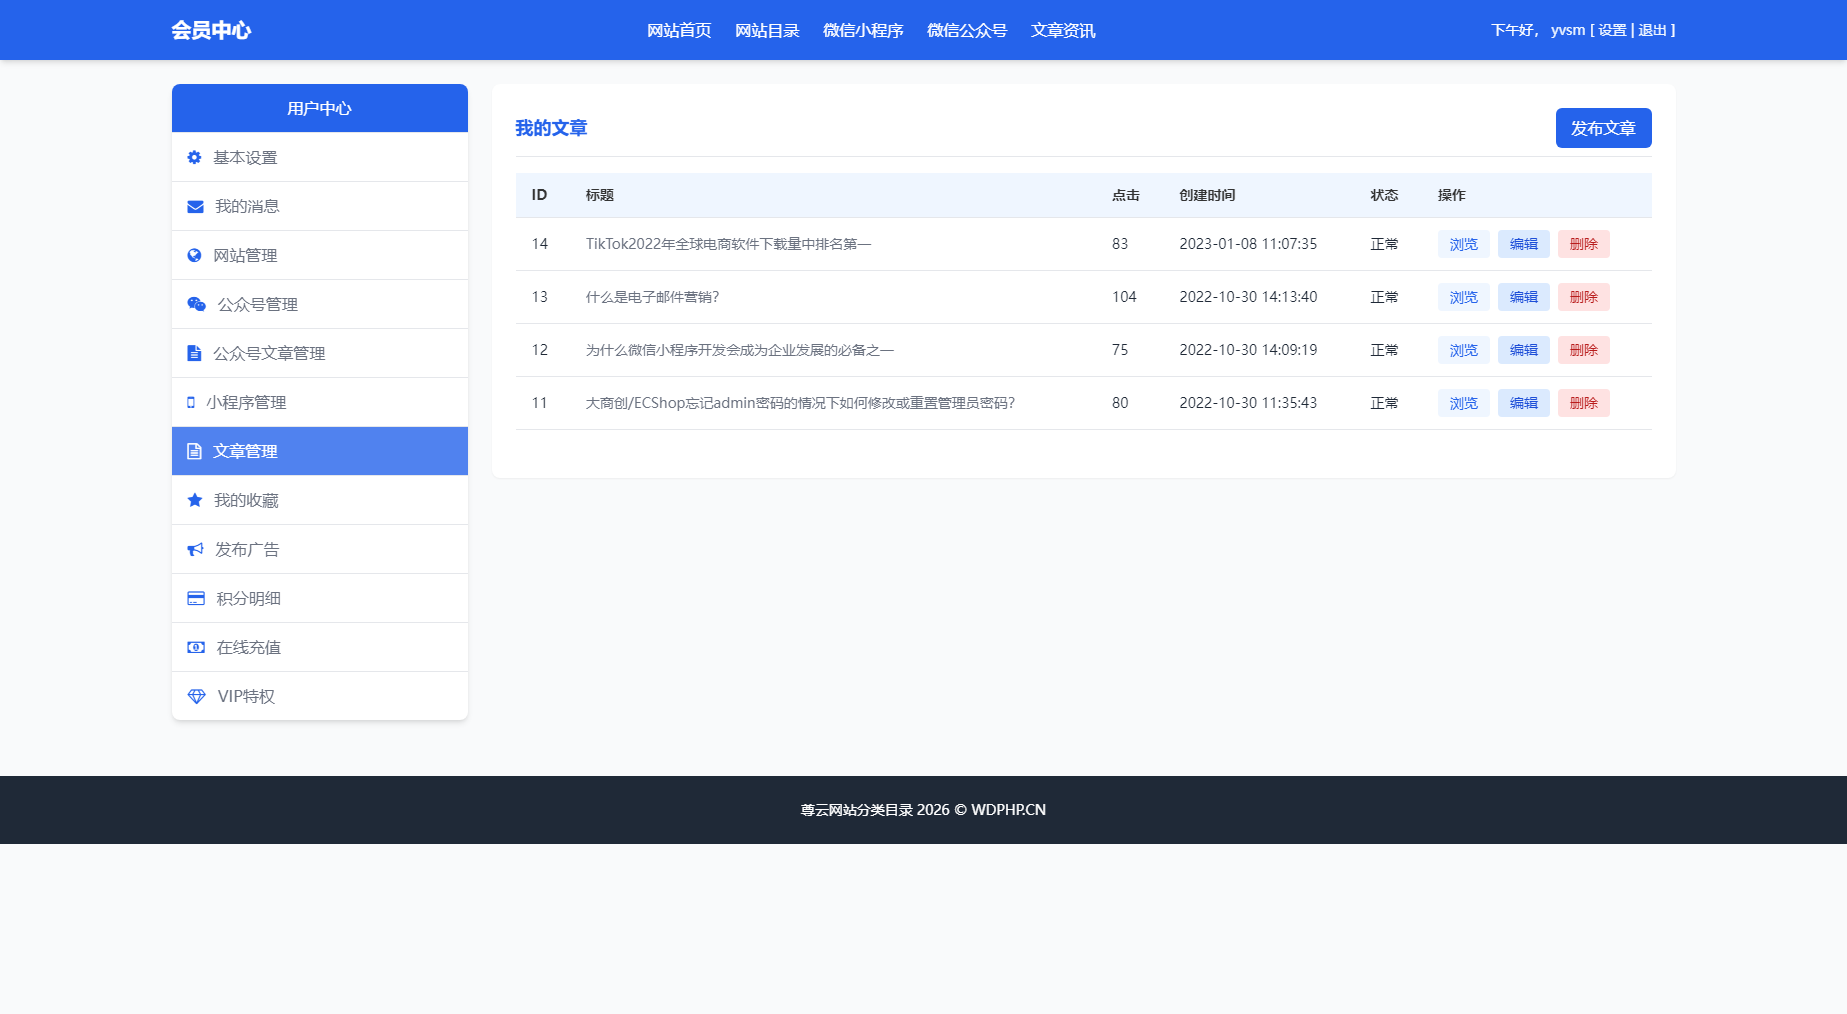Go to 微信小程序 navigation item

tap(863, 30)
